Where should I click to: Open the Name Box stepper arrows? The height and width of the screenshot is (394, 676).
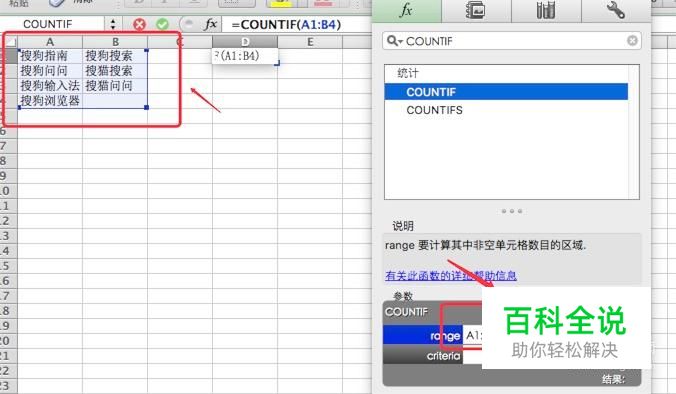tap(113, 24)
